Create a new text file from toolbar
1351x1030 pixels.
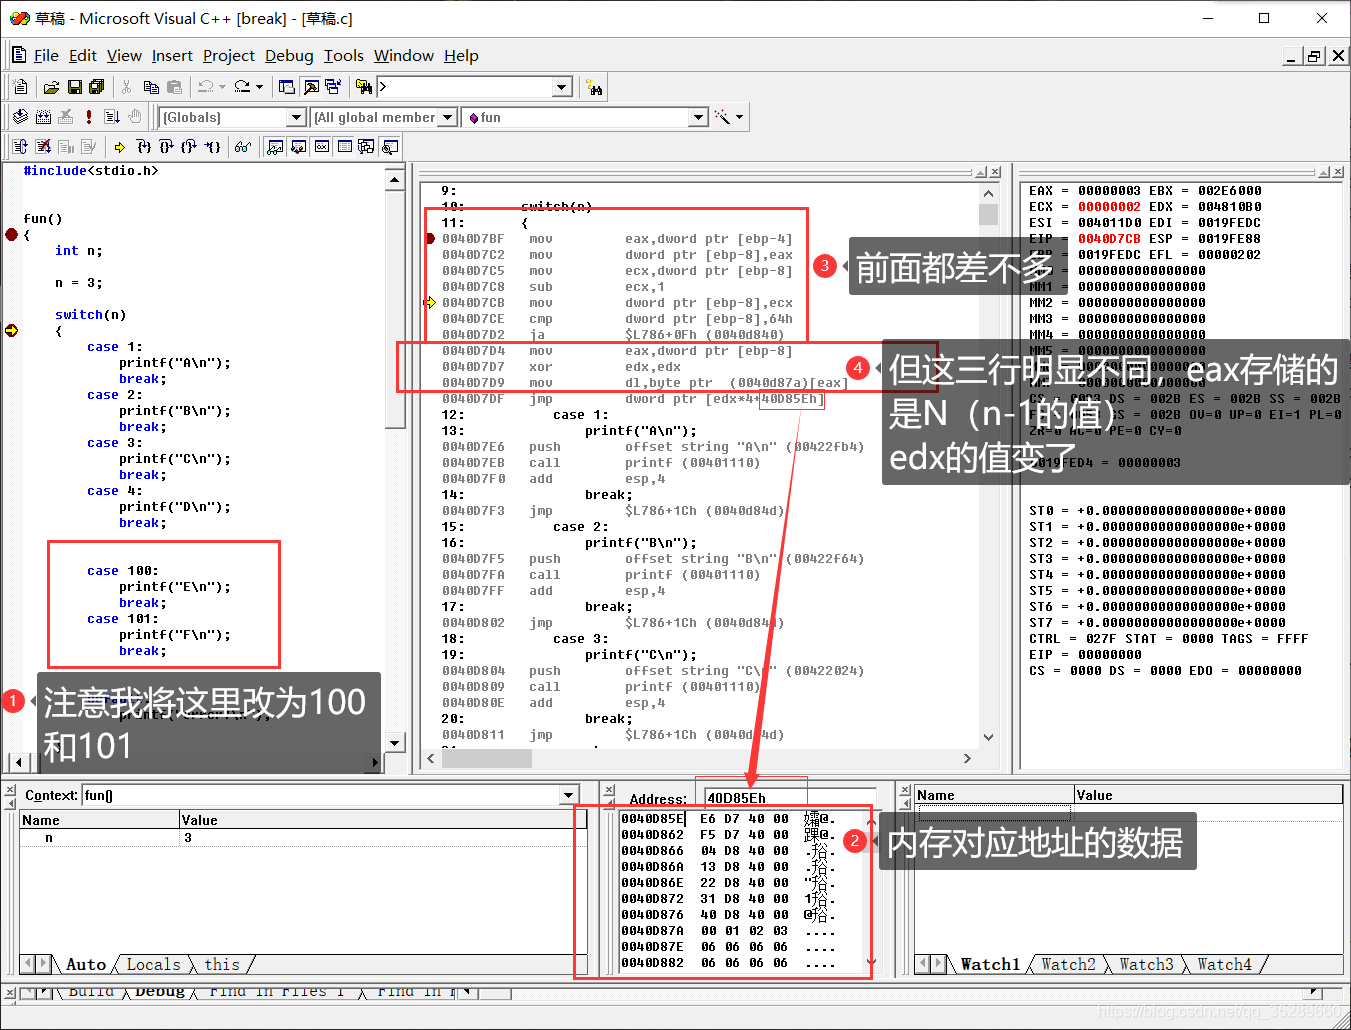pyautogui.click(x=21, y=87)
